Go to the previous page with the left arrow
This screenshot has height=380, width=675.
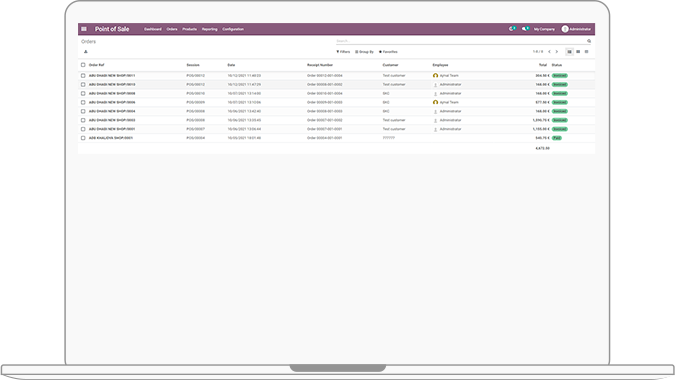coord(549,52)
